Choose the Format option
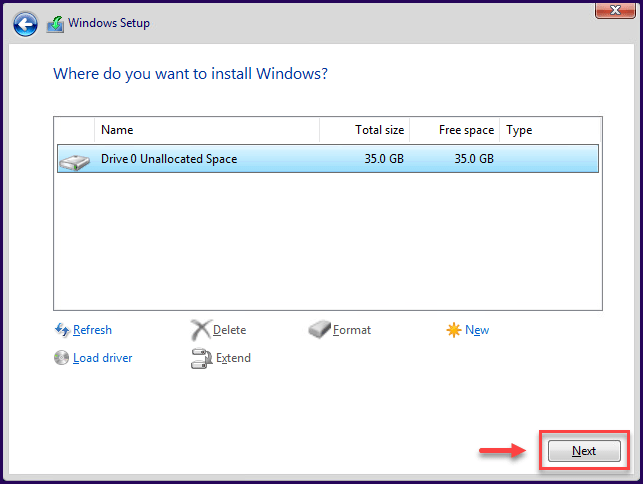The image size is (643, 484). [x=352, y=330]
